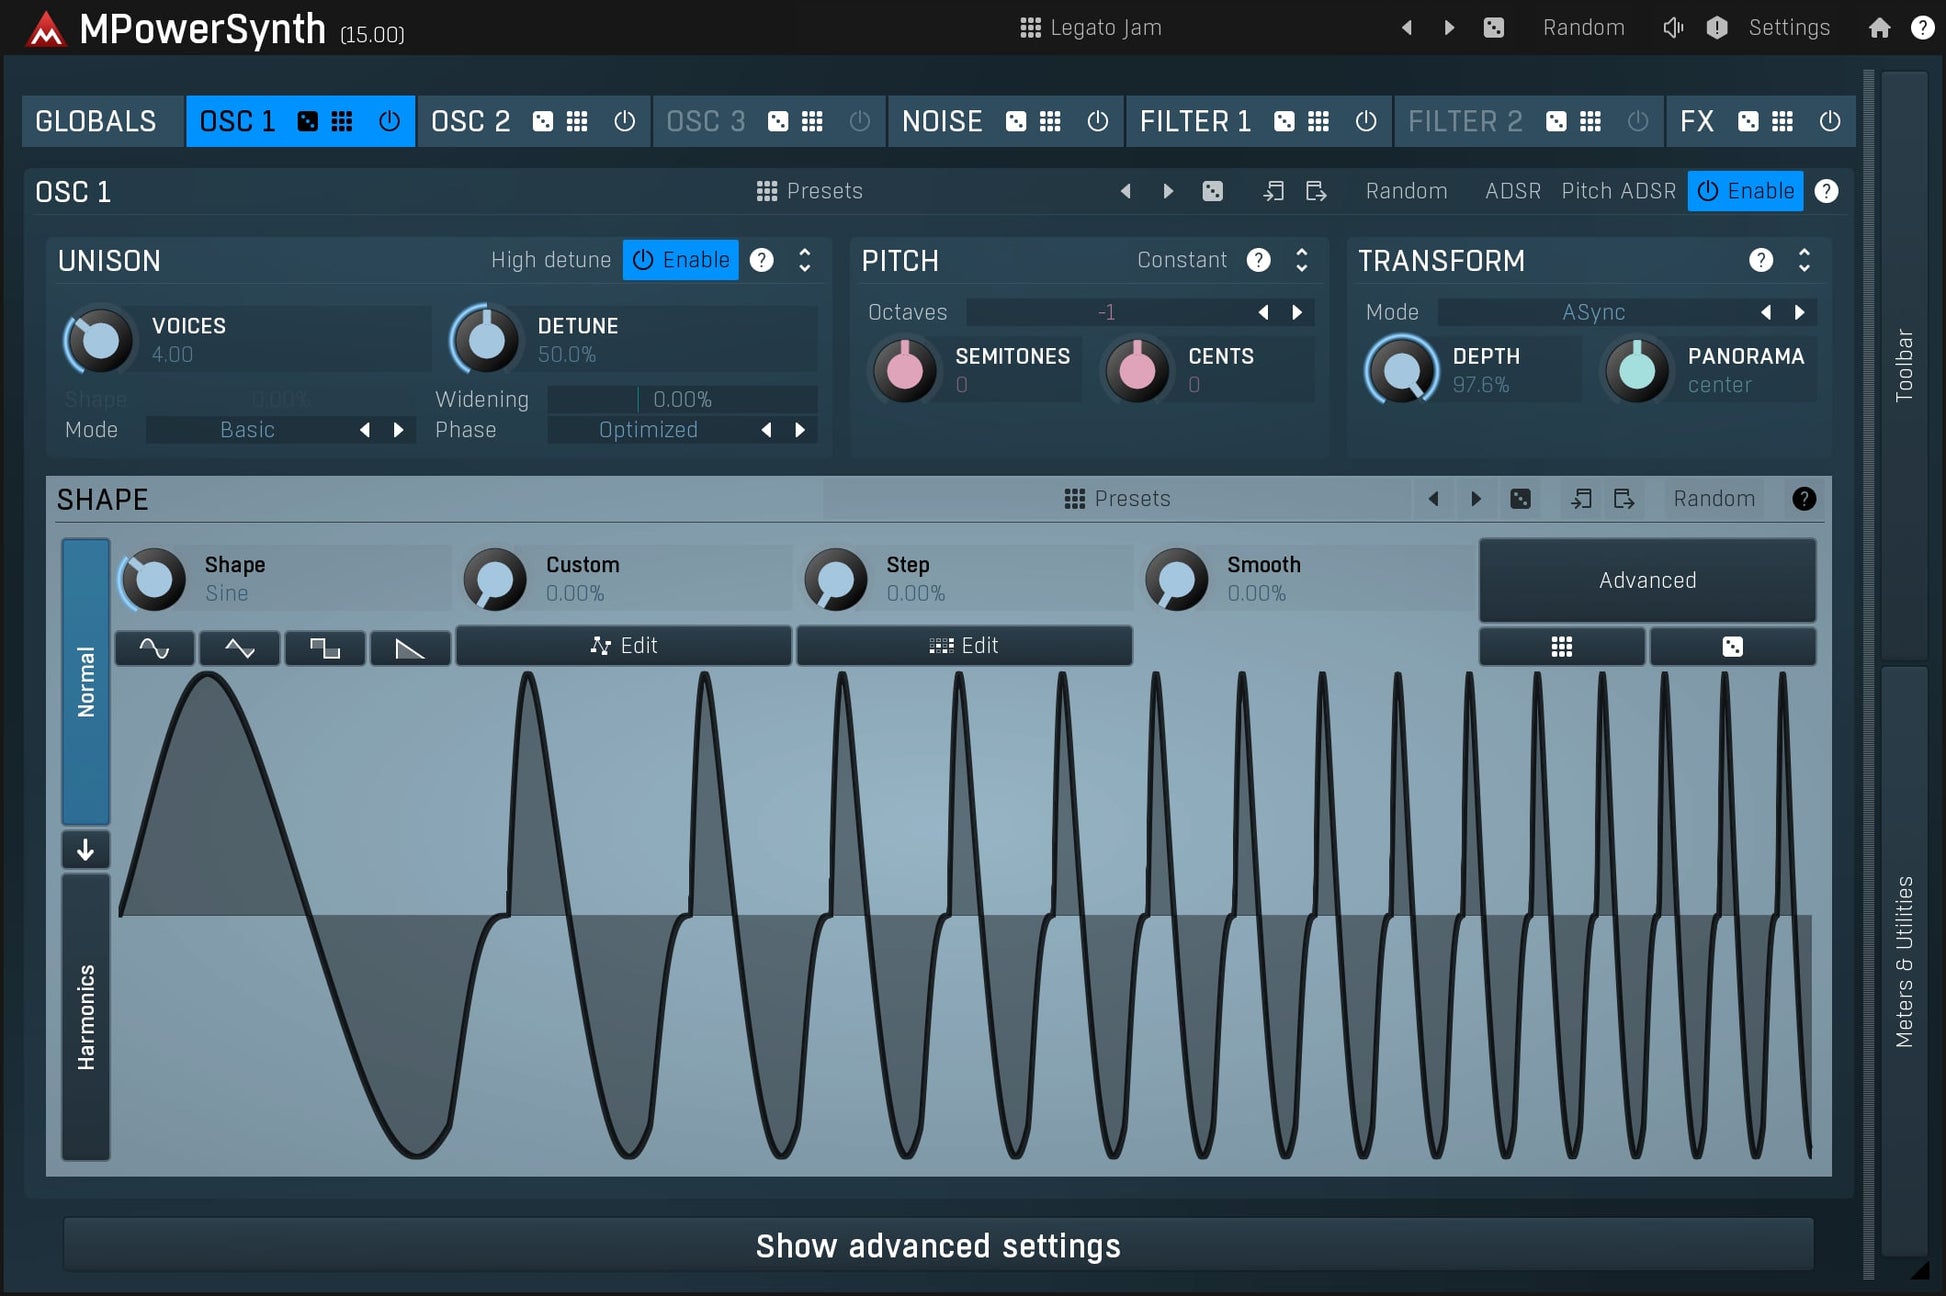This screenshot has height=1296, width=1946.
Task: Switch to the OSC 2 tab
Action: coord(470,121)
